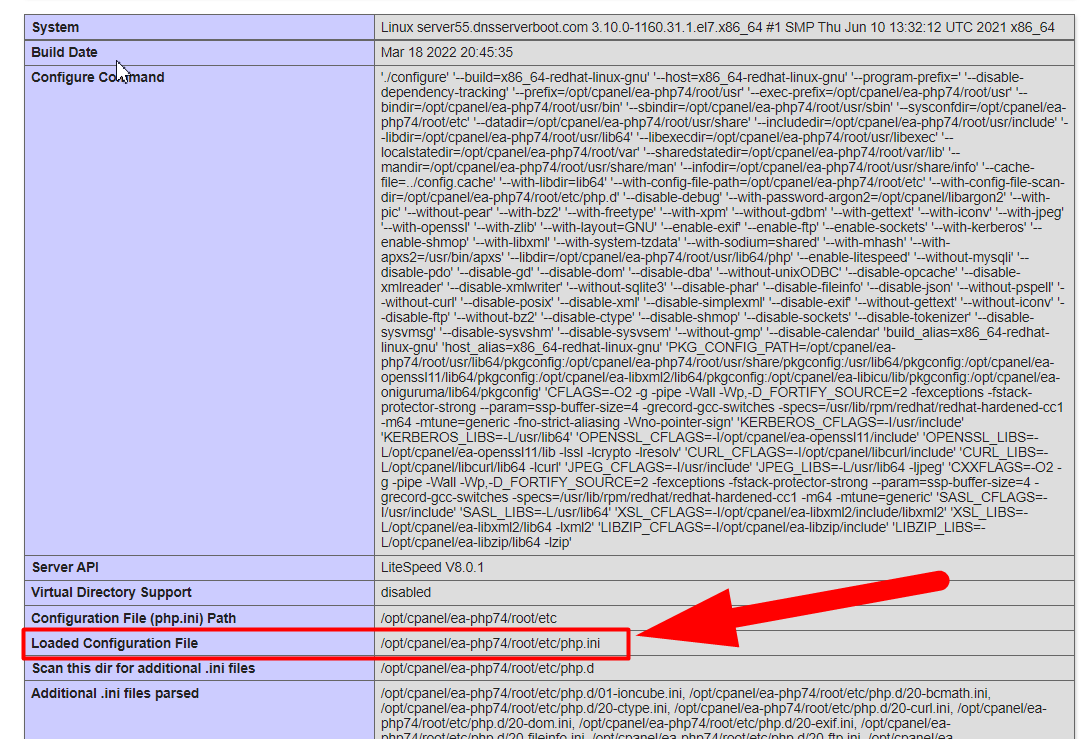Select the 'Server API' label
This screenshot has height=739, width=1083.
[x=65, y=568]
